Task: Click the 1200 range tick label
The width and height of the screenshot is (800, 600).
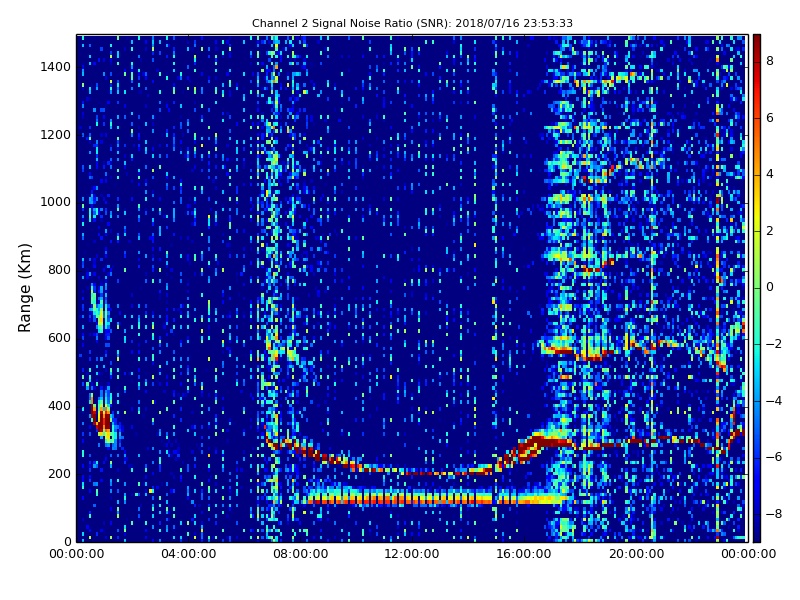Action: click(56, 135)
